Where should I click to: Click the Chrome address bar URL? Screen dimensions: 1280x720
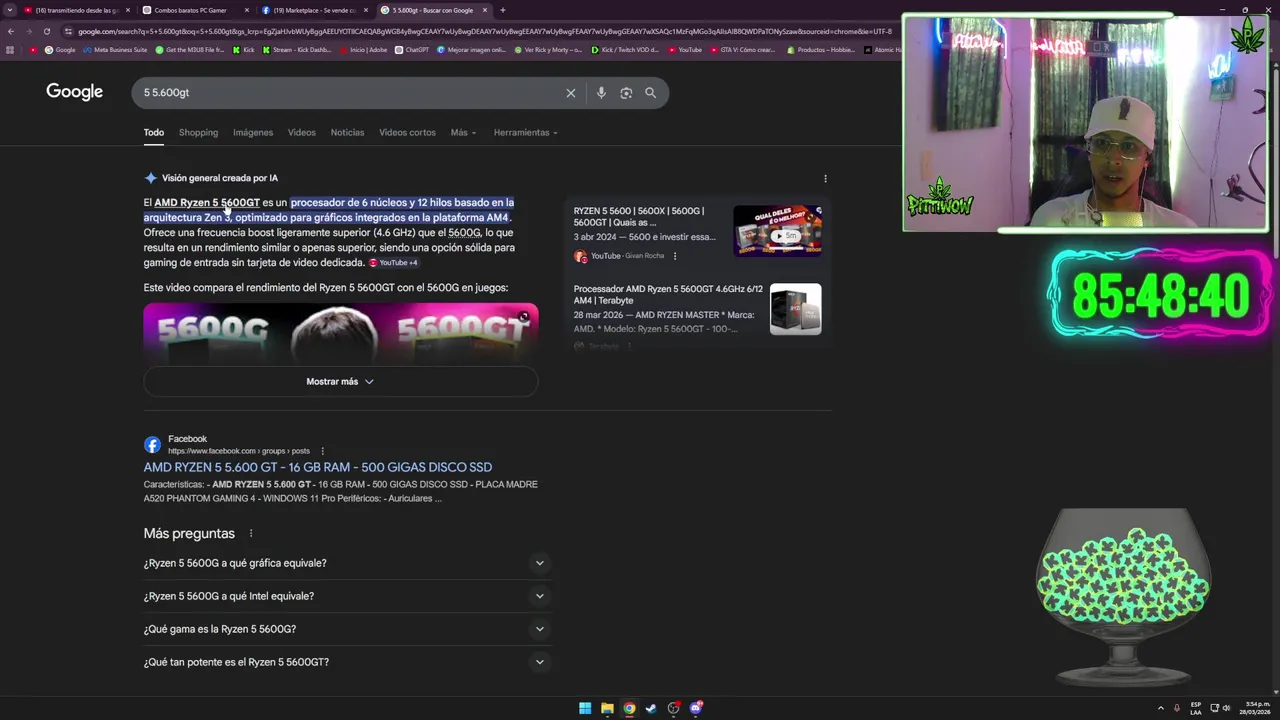click(485, 31)
